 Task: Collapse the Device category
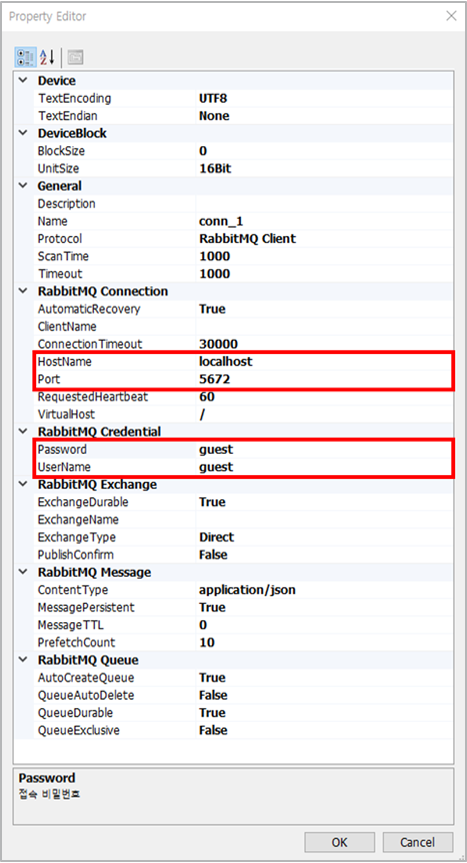tap(23, 80)
